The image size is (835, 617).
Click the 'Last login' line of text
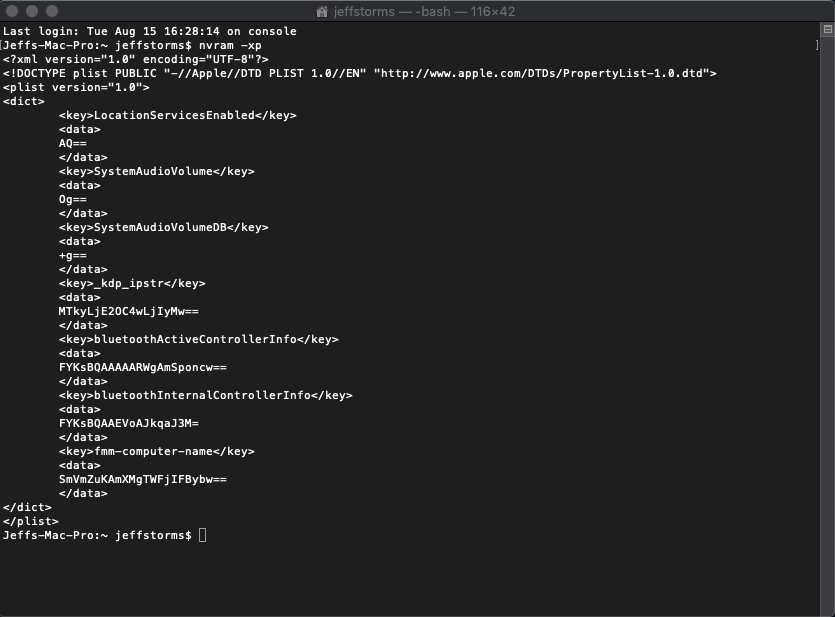tap(150, 31)
